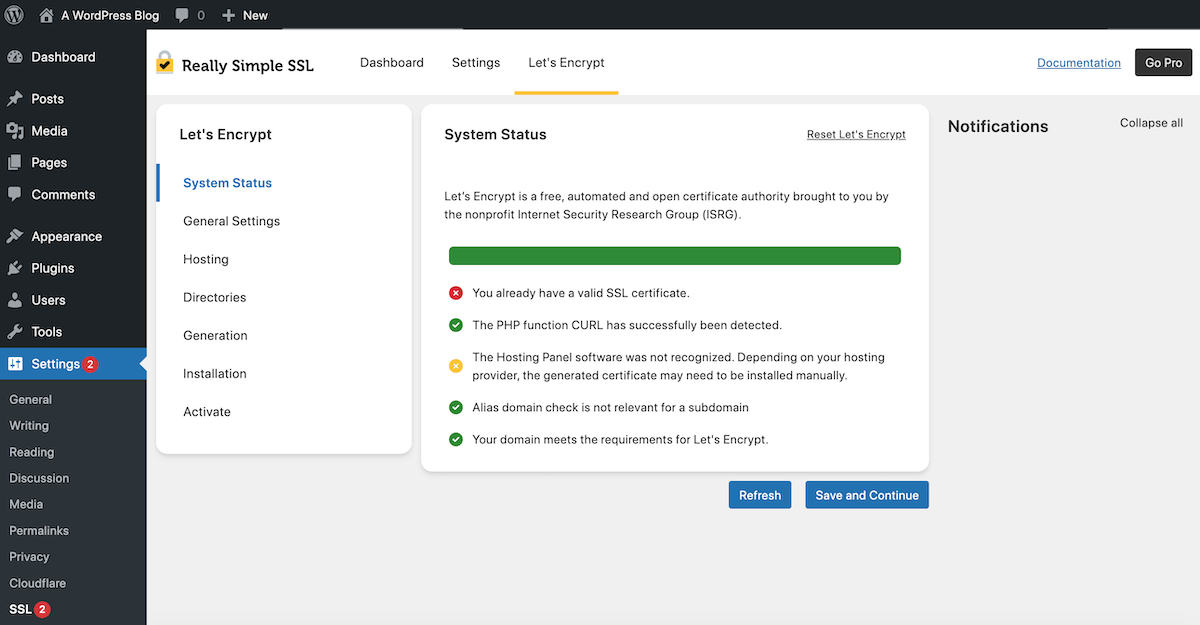Click the Let's Encrypt description paragraph
The image size is (1200, 625).
pyautogui.click(x=666, y=205)
